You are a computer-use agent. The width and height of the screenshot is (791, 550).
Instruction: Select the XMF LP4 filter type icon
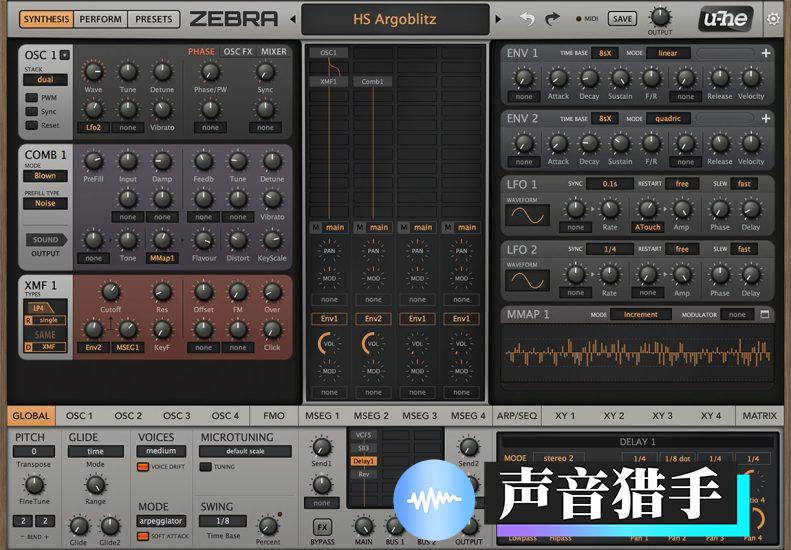(x=43, y=307)
